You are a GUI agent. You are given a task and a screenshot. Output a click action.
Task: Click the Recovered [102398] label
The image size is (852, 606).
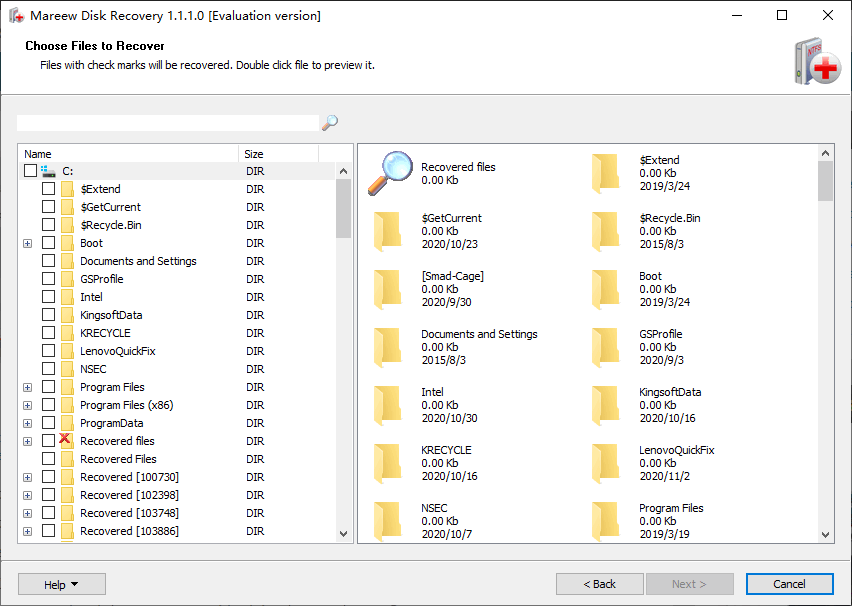point(129,495)
